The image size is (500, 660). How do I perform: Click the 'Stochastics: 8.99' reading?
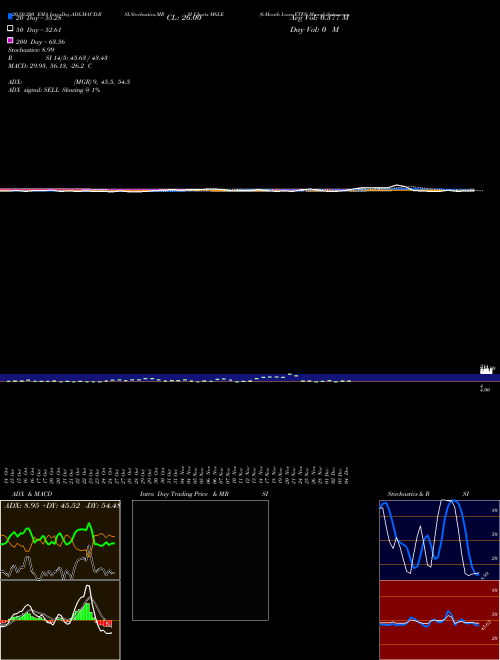pos(31,50)
